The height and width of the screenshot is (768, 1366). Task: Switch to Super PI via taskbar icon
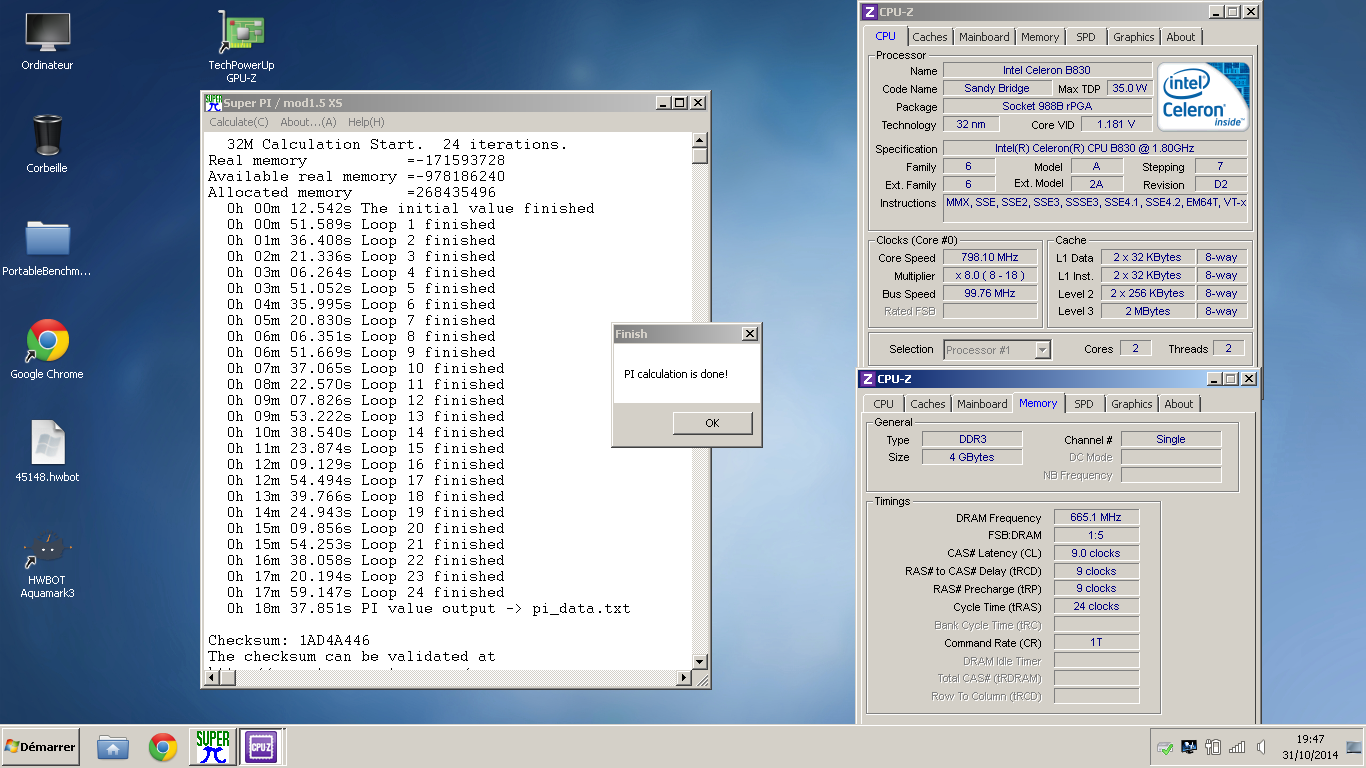(x=213, y=747)
